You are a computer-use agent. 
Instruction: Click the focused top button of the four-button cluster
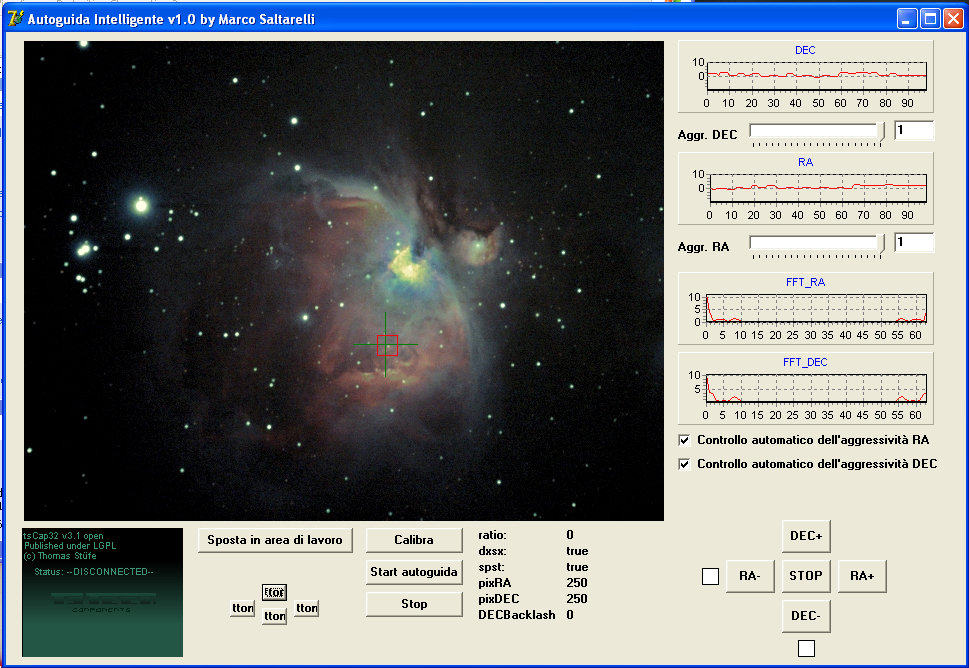coord(274,593)
